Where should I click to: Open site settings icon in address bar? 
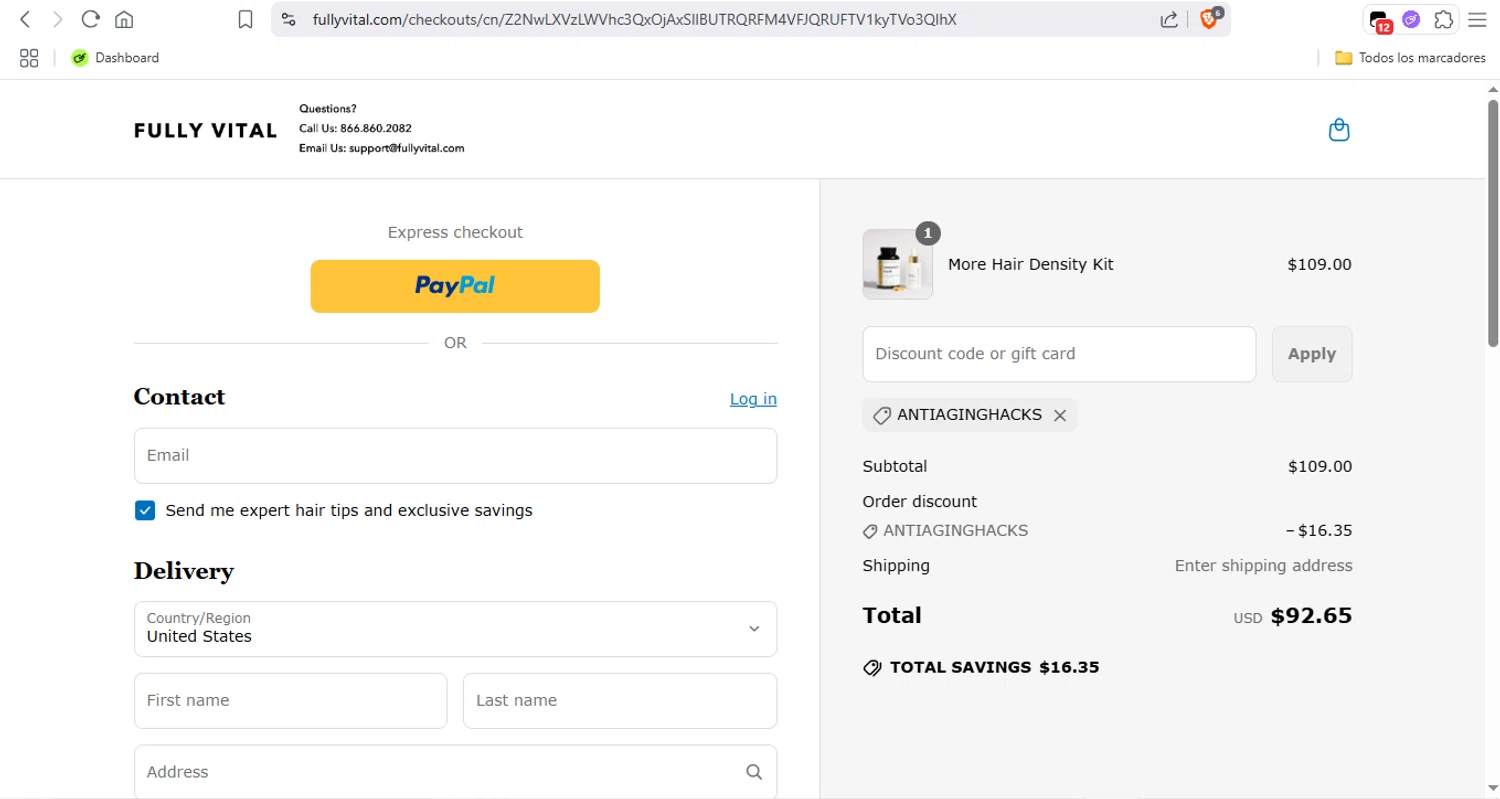point(289,19)
